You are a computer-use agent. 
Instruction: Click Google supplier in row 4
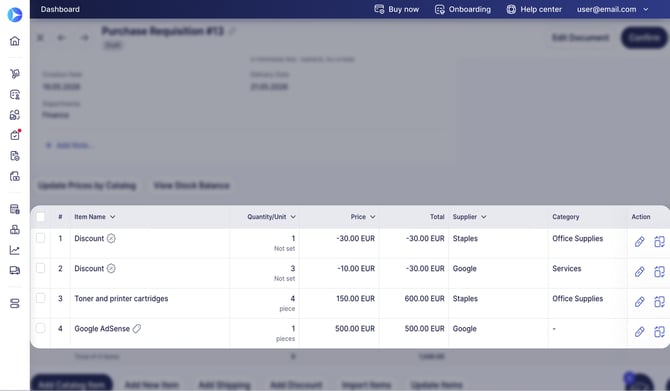[464, 329]
